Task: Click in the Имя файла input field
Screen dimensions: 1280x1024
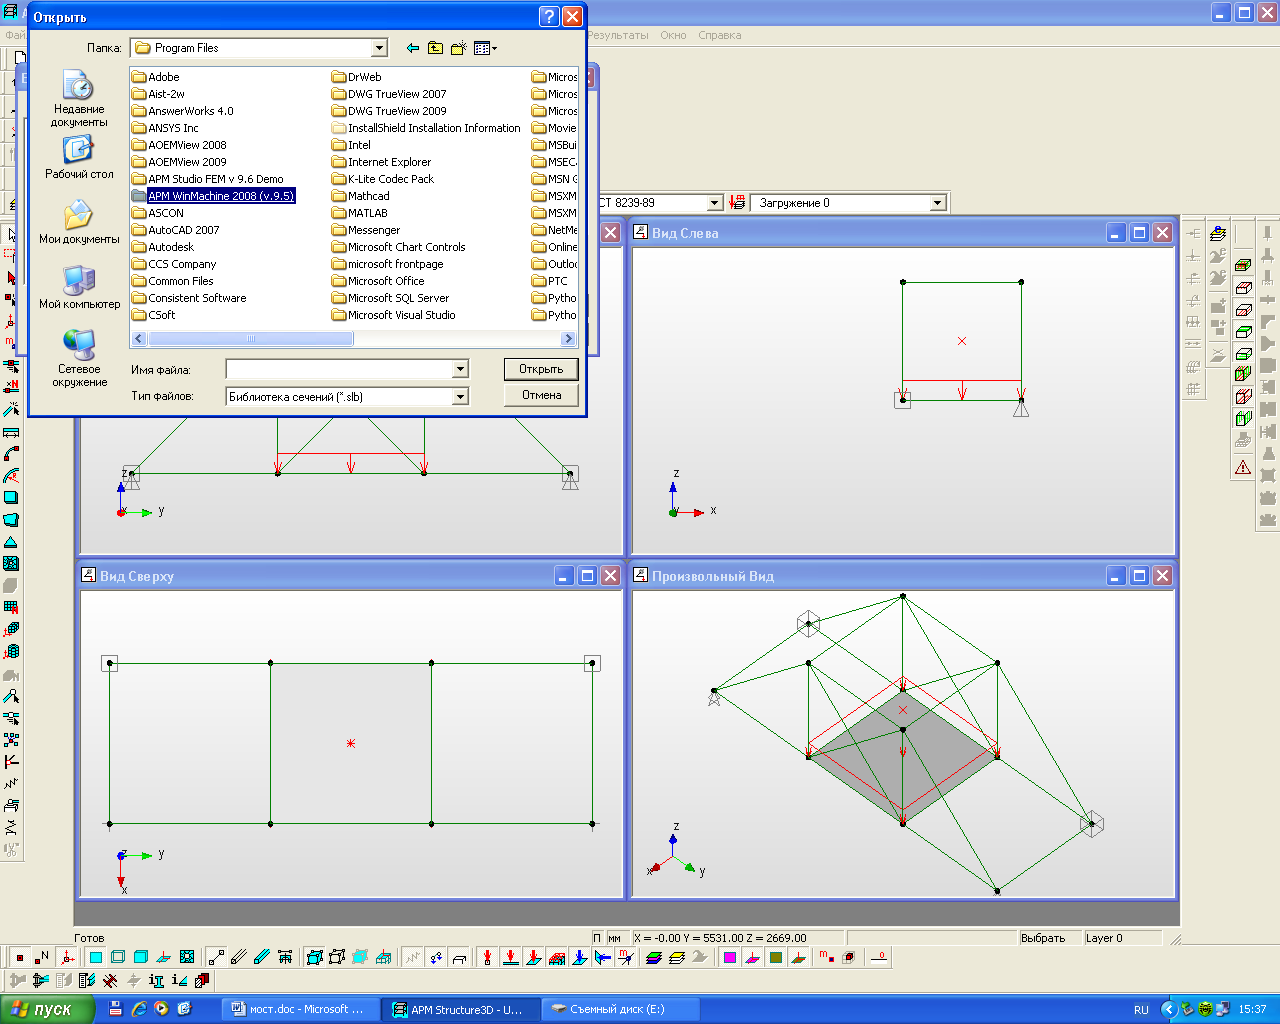Action: pos(339,369)
